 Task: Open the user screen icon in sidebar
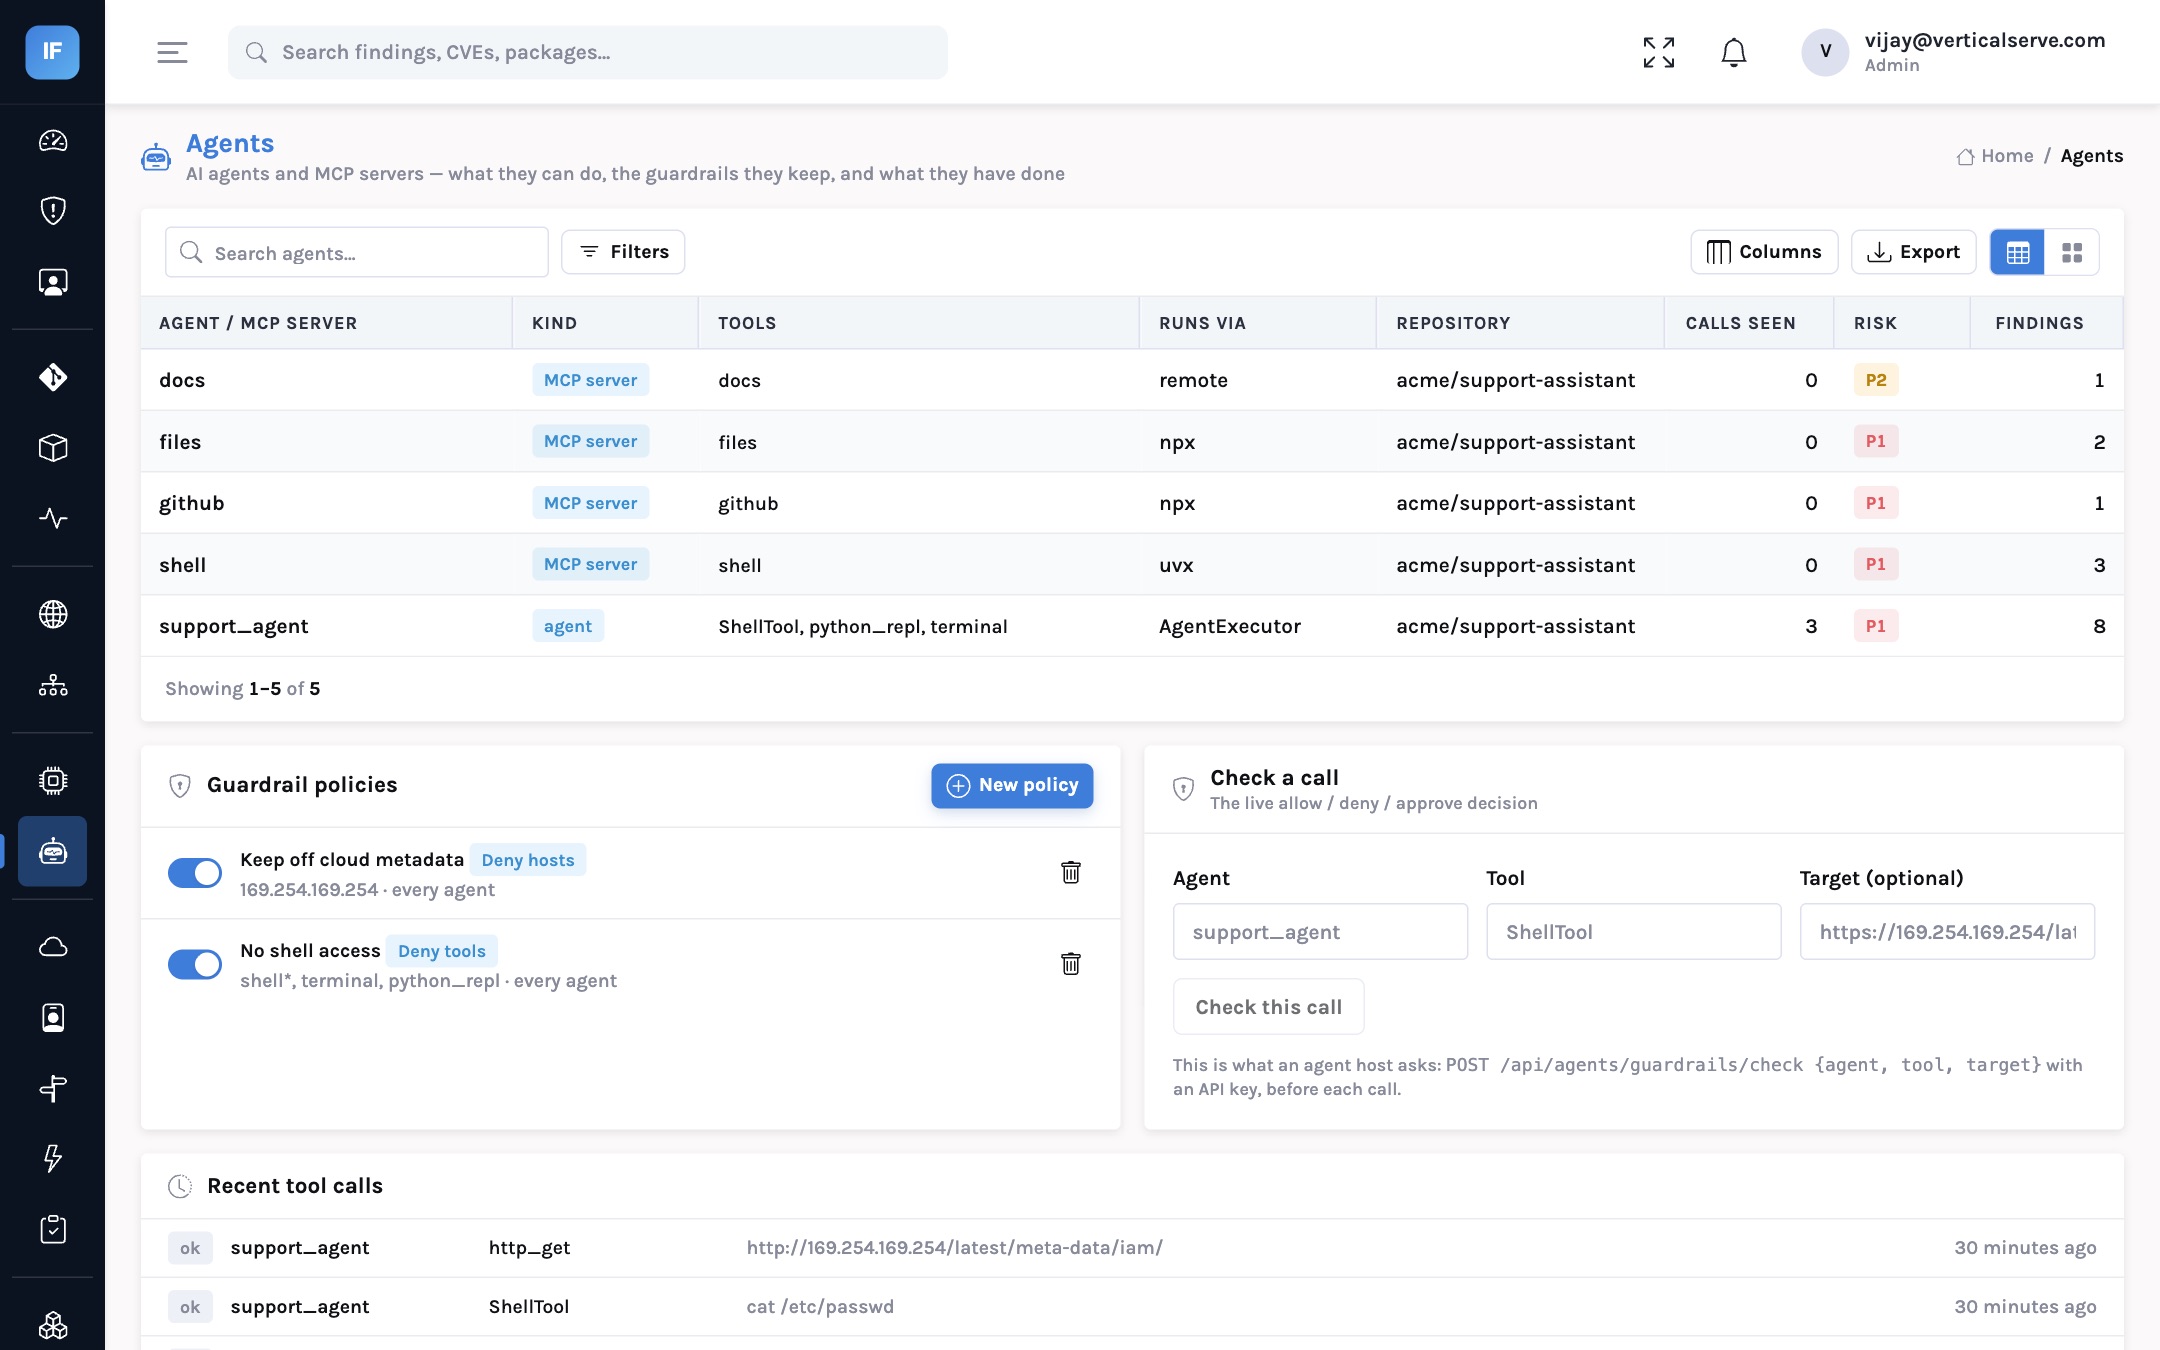pyautogui.click(x=53, y=282)
